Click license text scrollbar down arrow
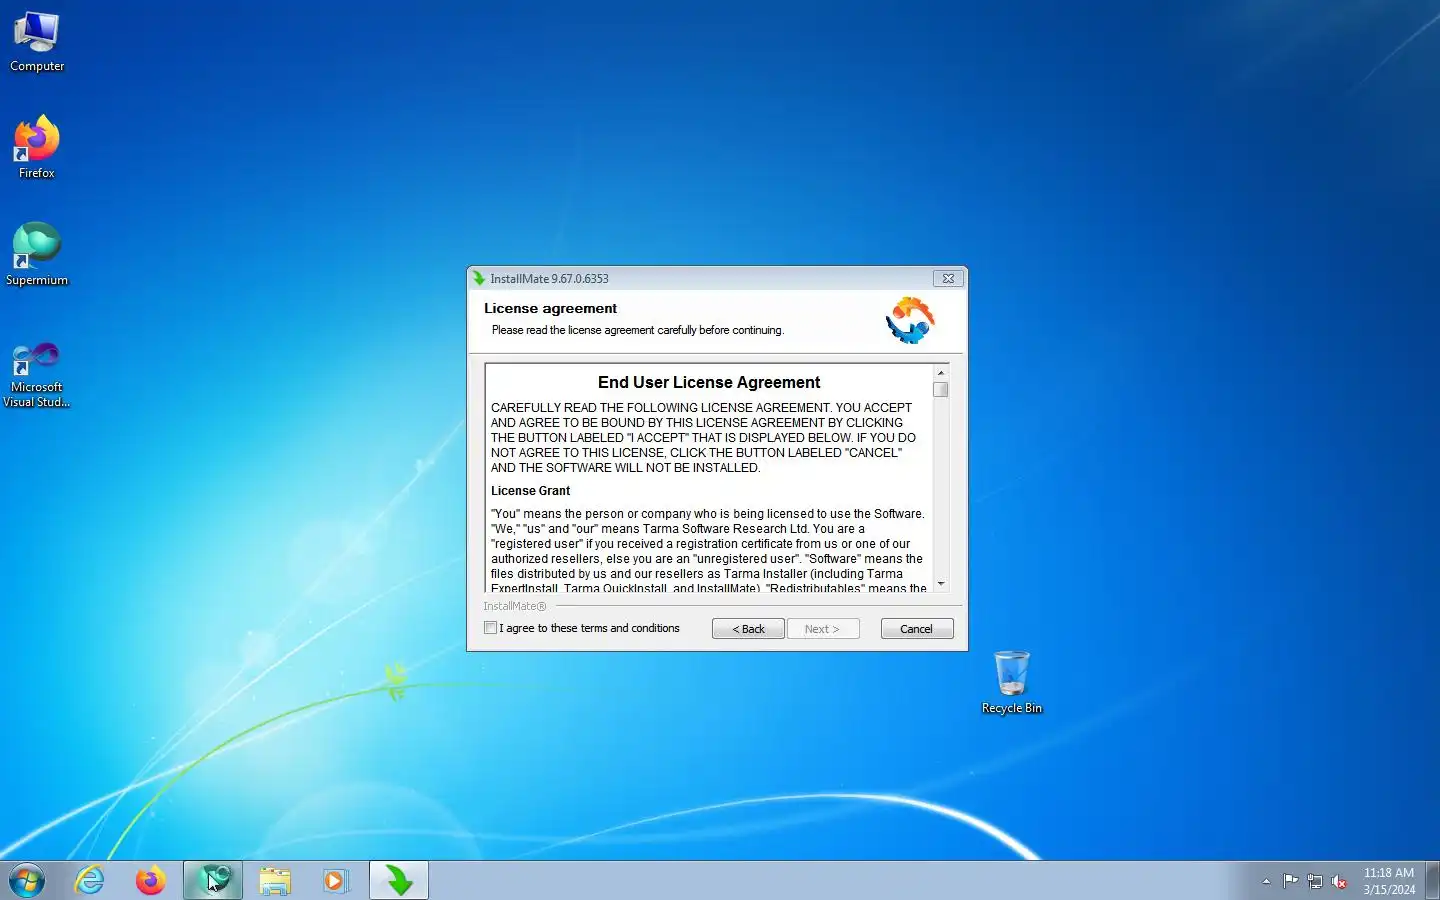This screenshot has width=1440, height=900. (941, 584)
